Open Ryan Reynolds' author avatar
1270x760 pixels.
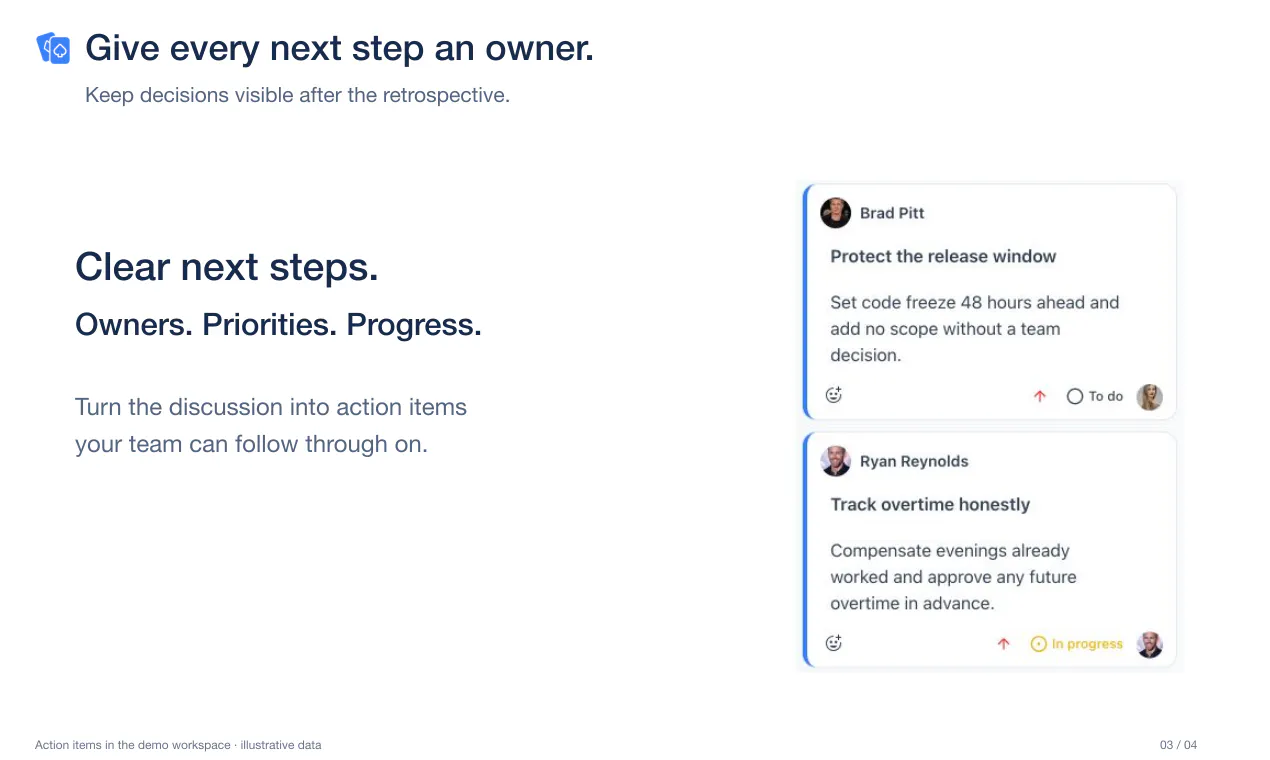835,461
